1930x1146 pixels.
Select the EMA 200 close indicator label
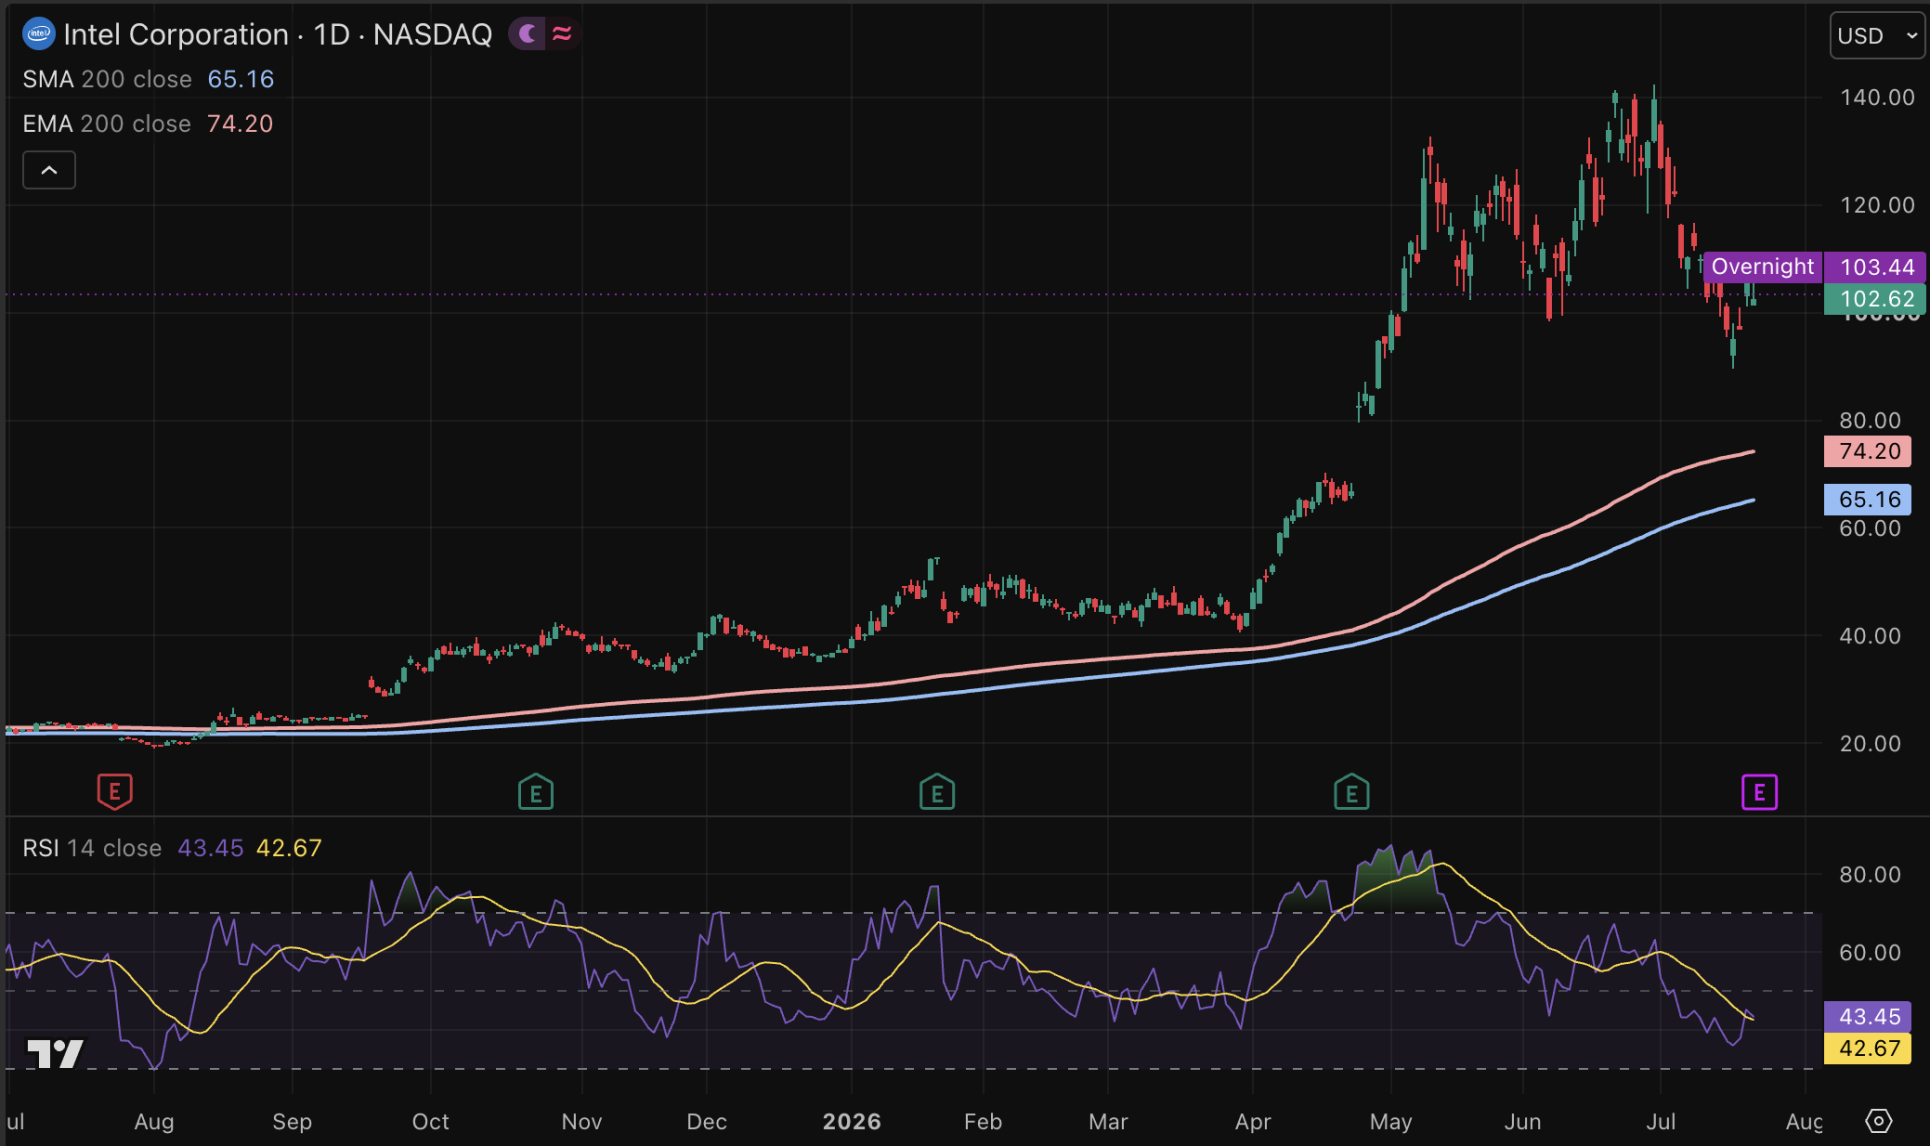click(x=106, y=124)
